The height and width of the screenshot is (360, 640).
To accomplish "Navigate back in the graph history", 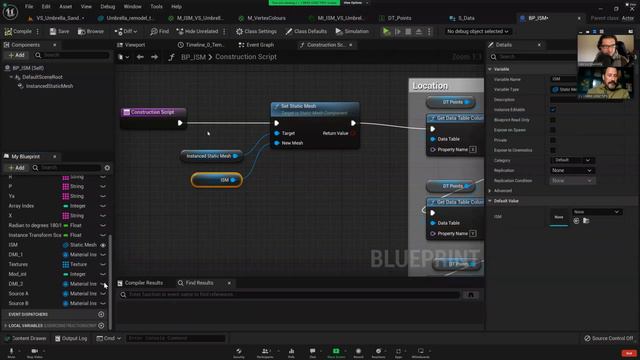I will [140, 57].
